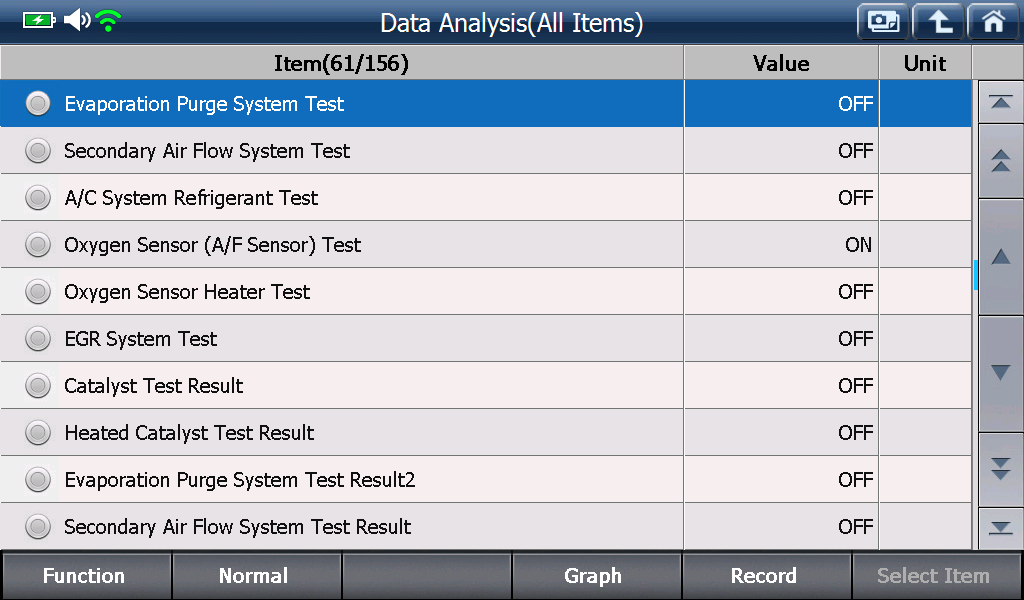The image size is (1024, 600).
Task: Page down with double down-arrow
Action: (1000, 469)
